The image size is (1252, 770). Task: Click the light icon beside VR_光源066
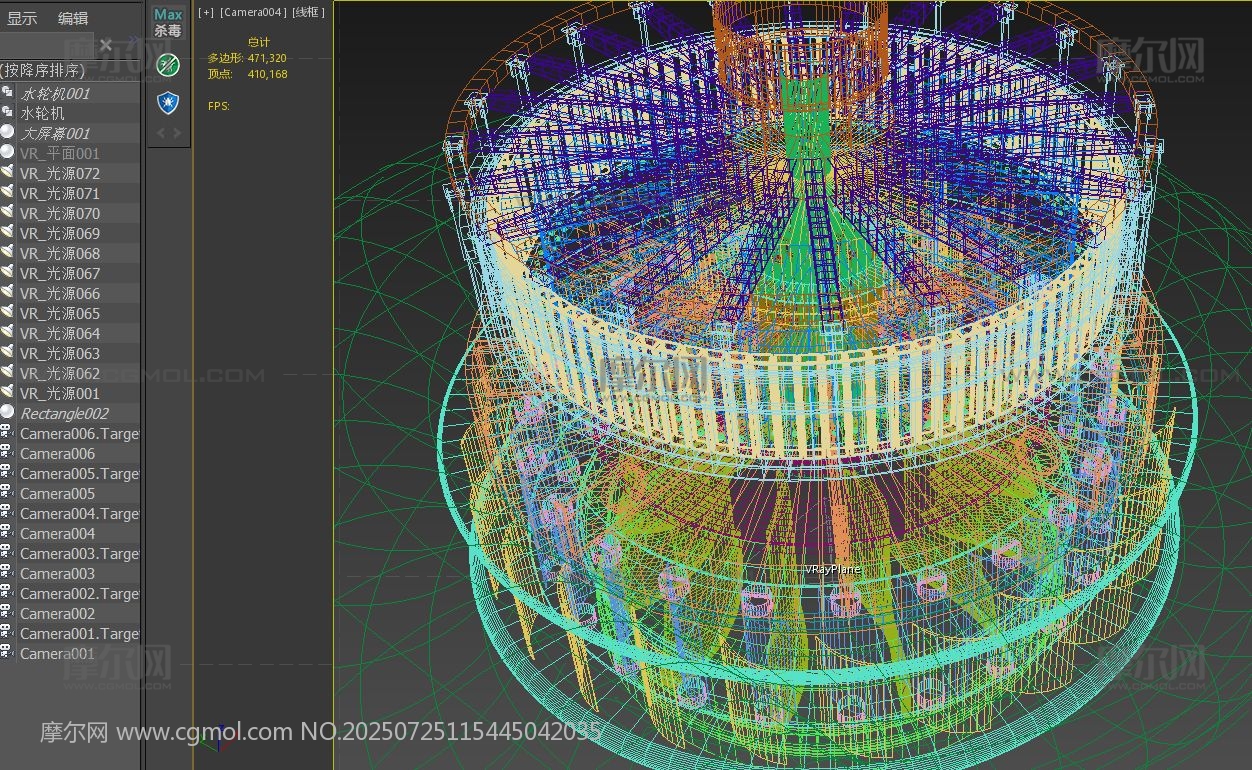pos(7,293)
